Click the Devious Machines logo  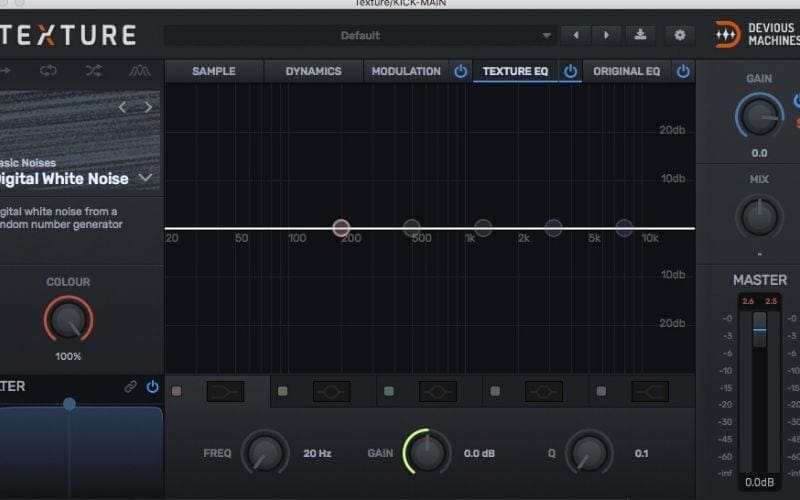pyautogui.click(x=757, y=35)
